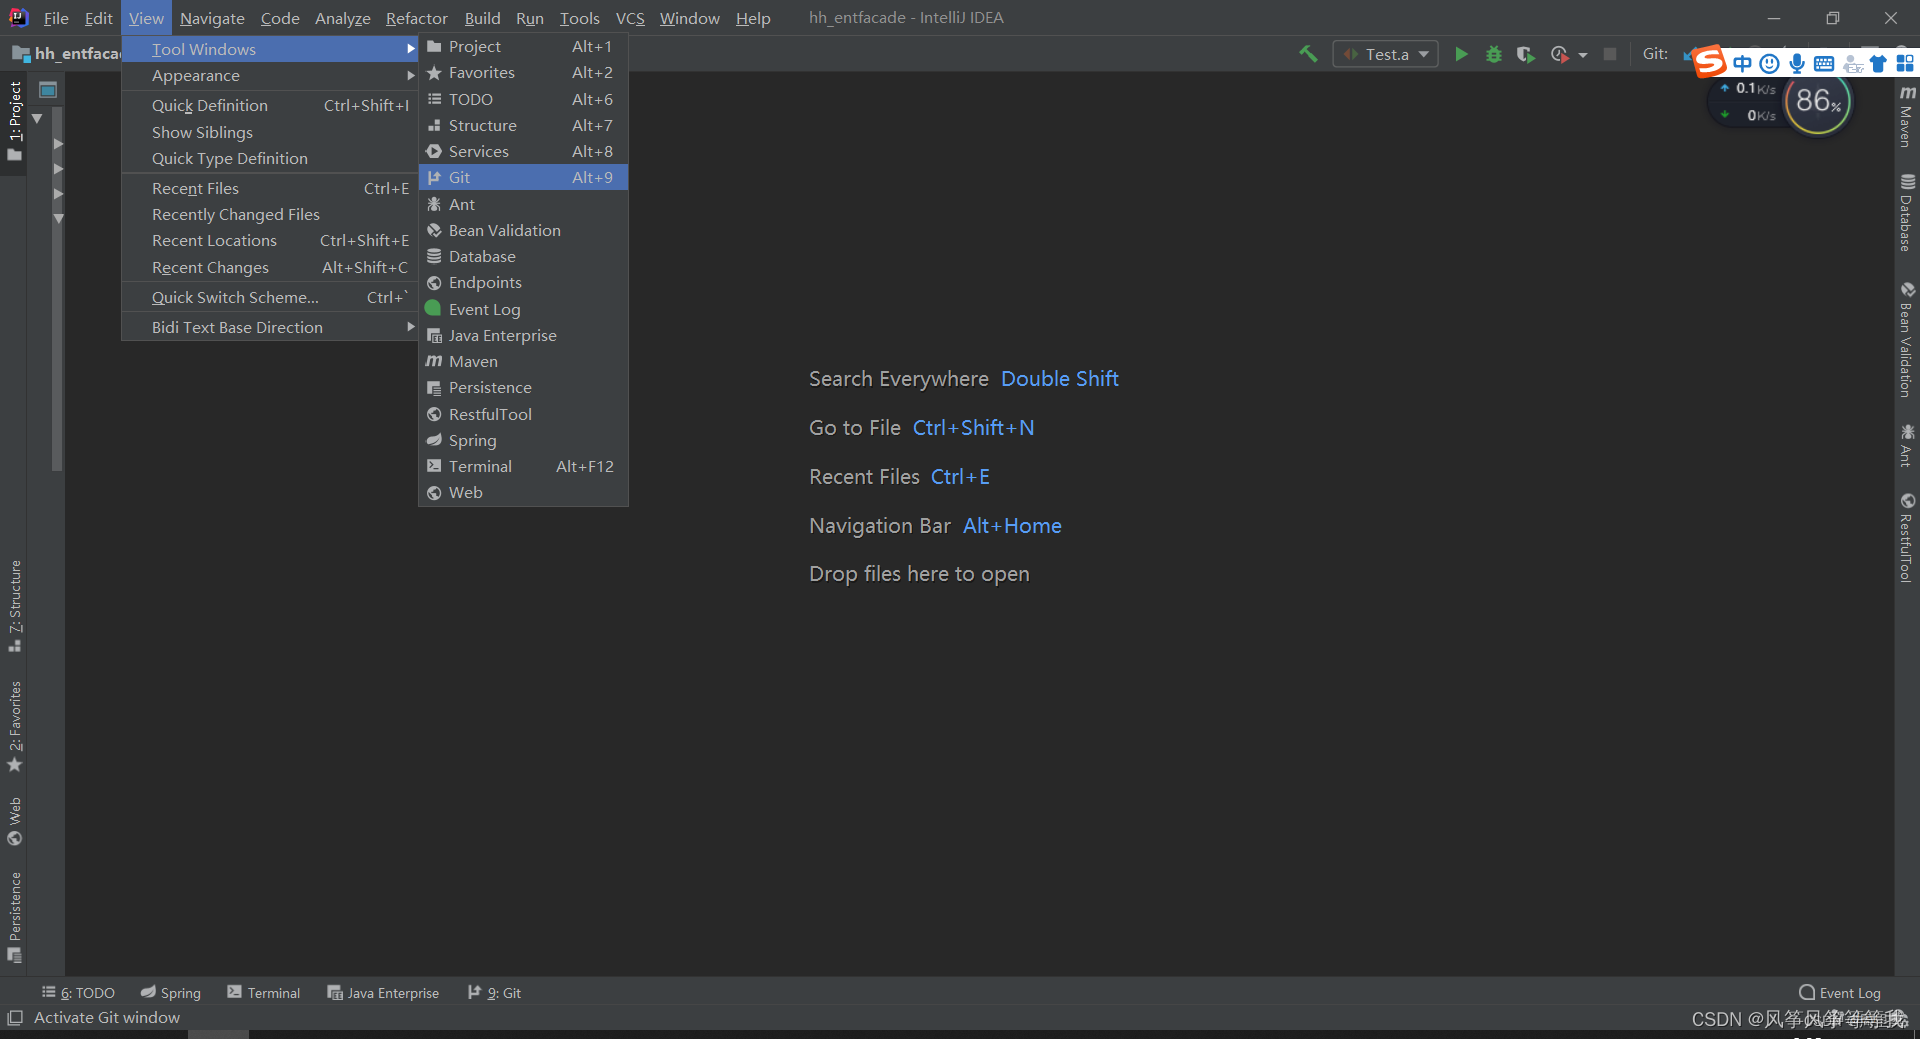Image resolution: width=1920 pixels, height=1039 pixels.
Task: Run the Test.a configuration
Action: [1461, 54]
